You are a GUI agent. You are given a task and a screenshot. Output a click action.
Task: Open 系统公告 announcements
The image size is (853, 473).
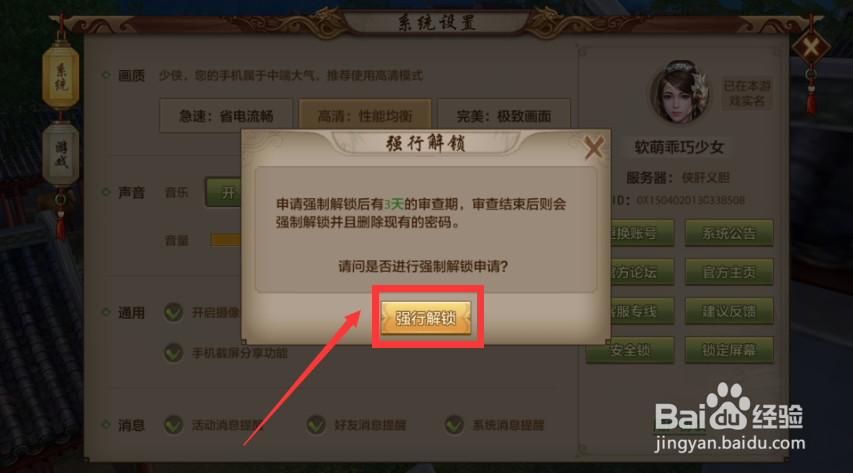point(729,234)
